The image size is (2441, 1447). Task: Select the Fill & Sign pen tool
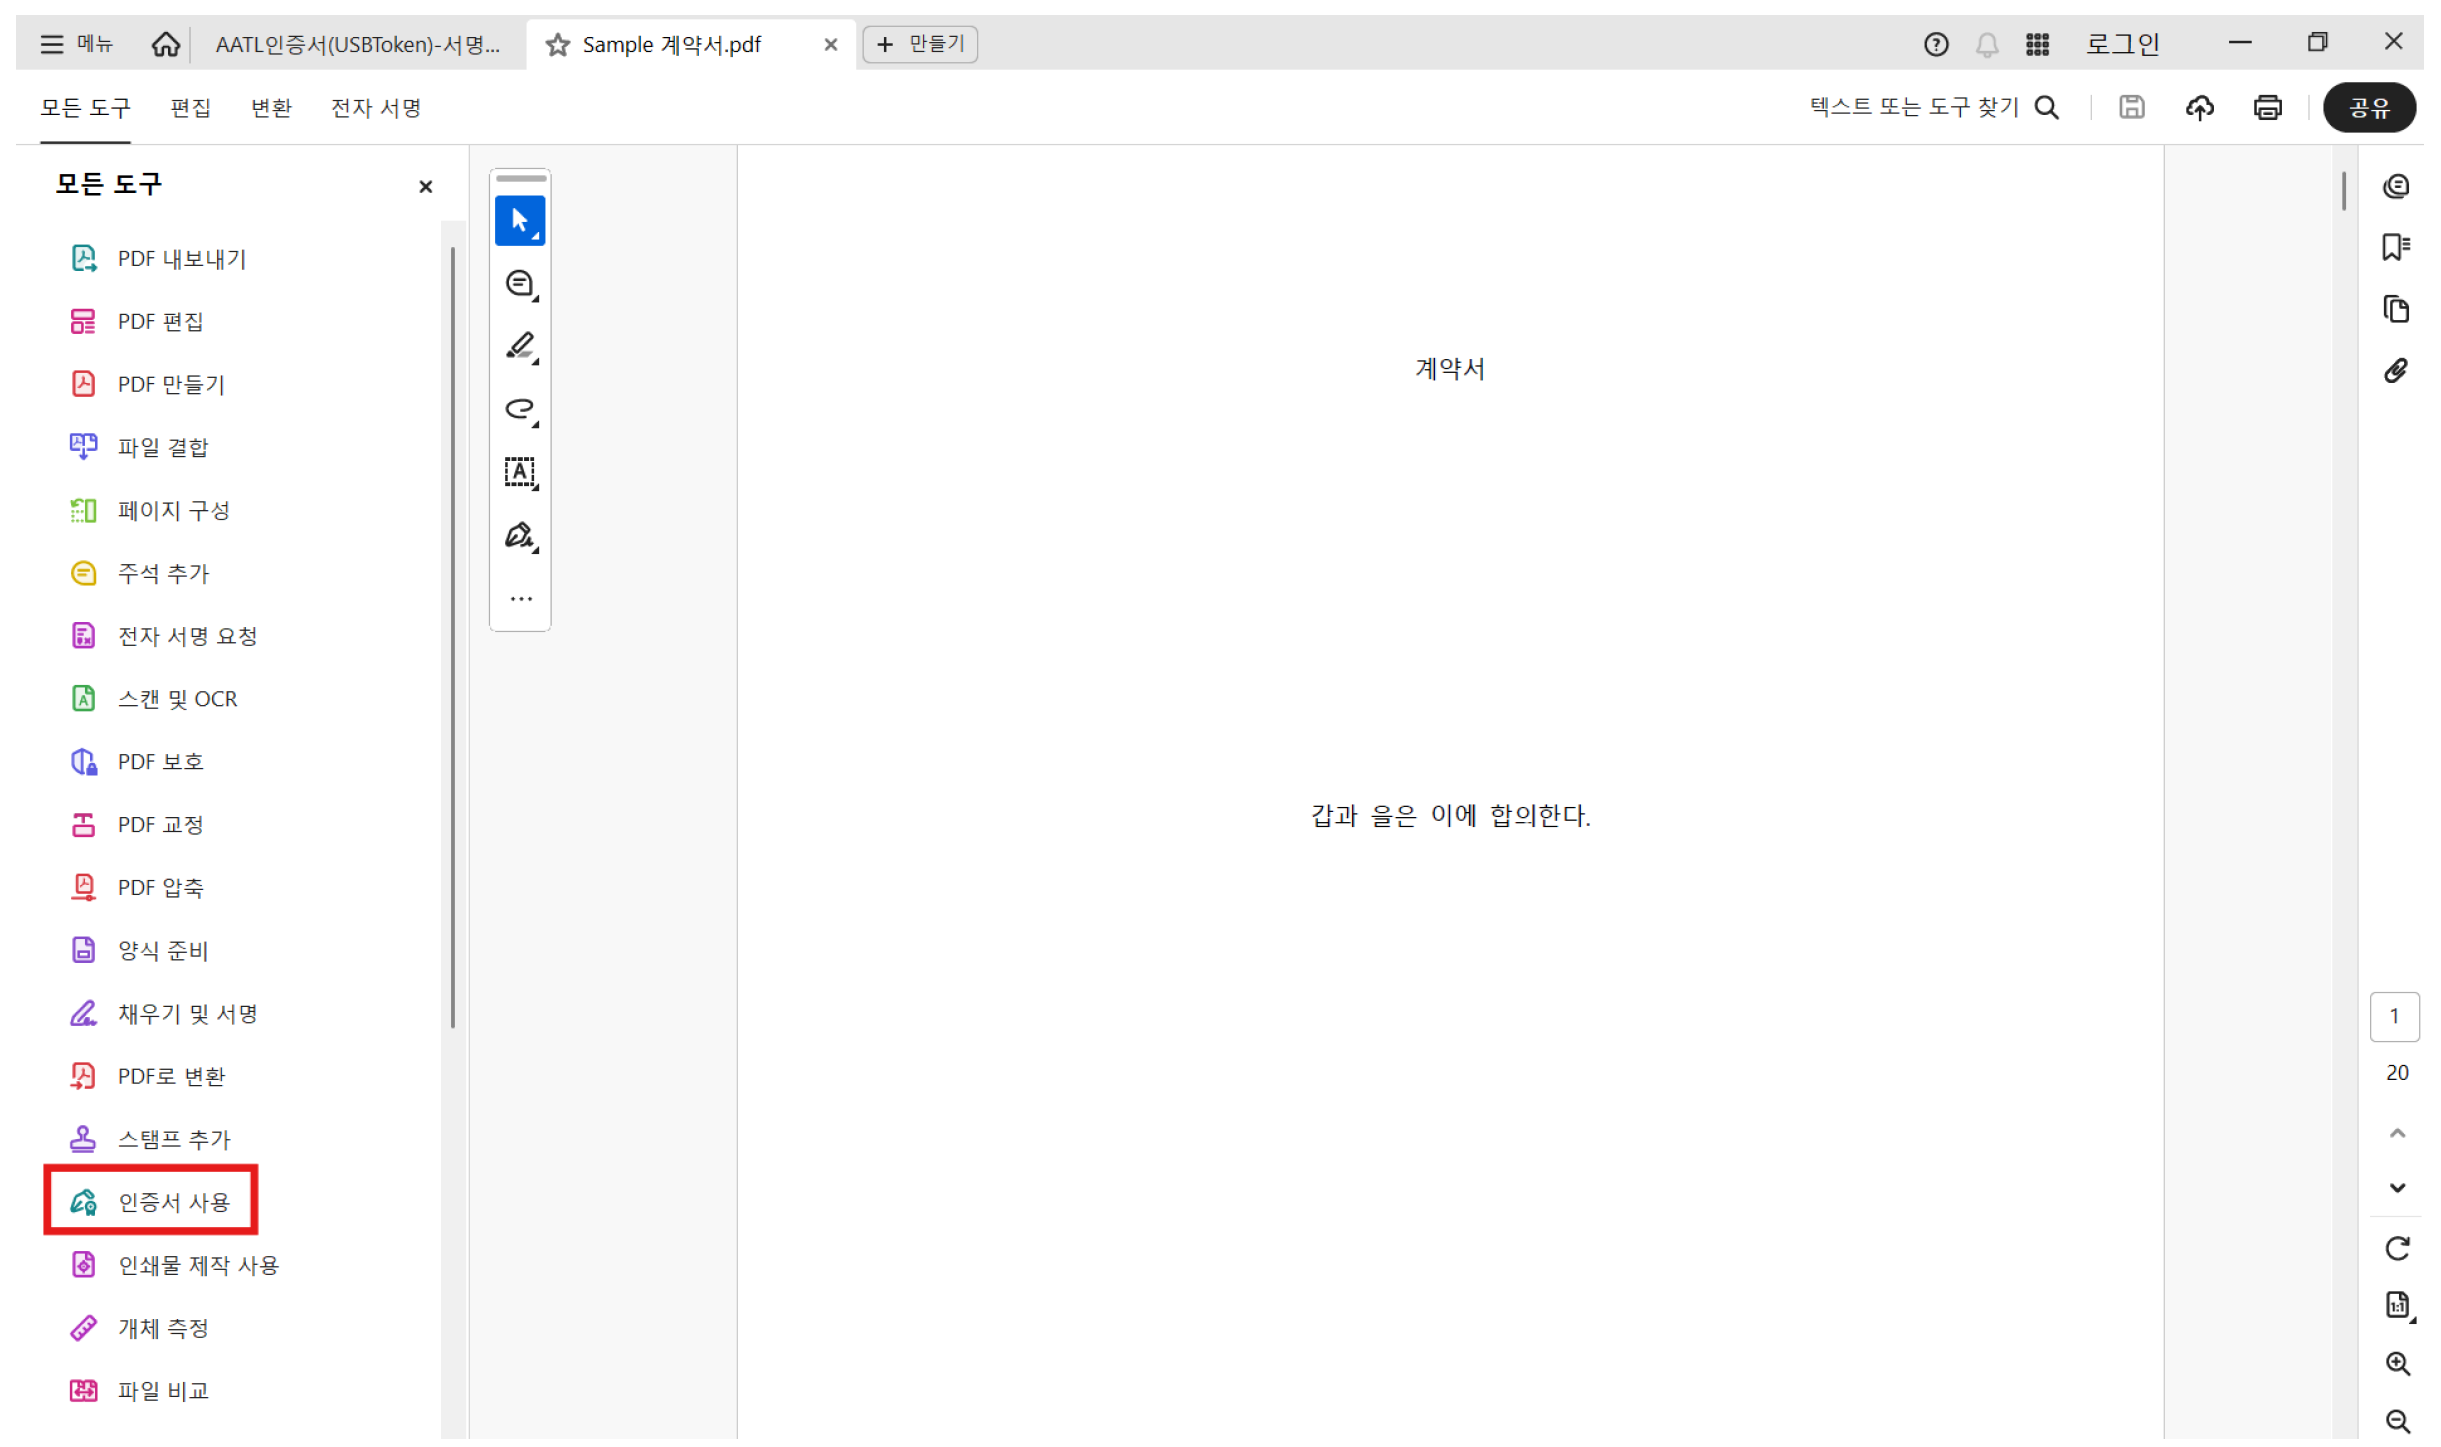pyautogui.click(x=519, y=536)
